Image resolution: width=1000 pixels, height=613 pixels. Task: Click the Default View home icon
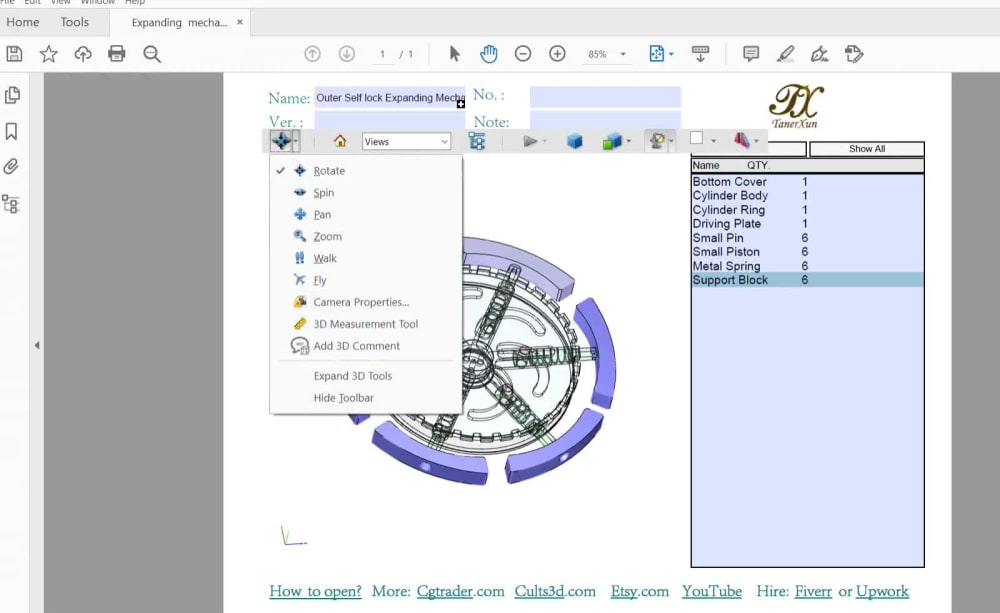(x=339, y=141)
